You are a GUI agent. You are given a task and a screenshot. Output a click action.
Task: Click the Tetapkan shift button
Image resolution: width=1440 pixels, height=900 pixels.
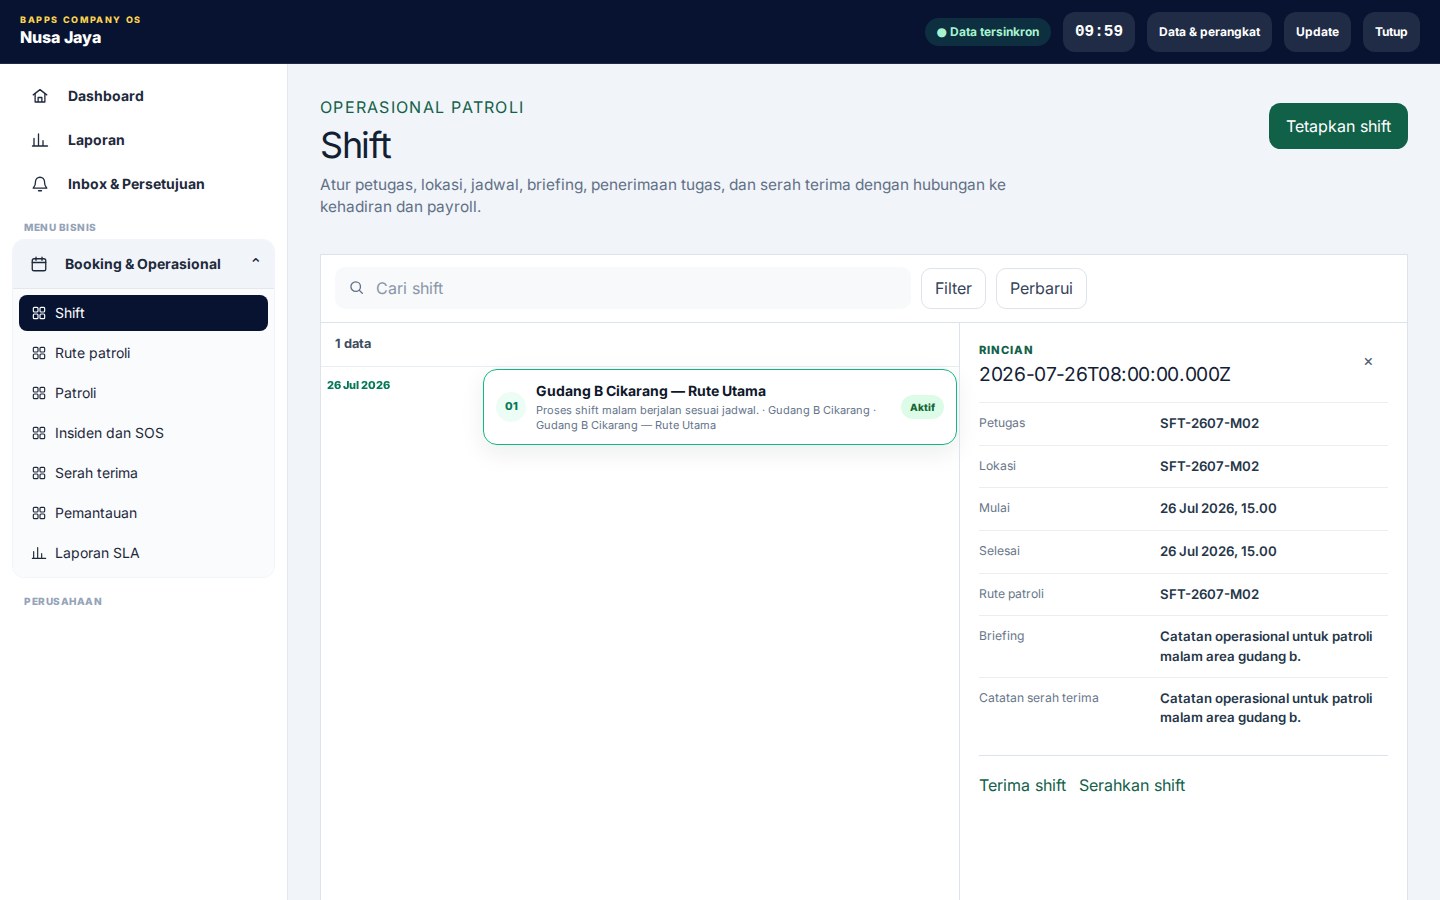coord(1338,126)
